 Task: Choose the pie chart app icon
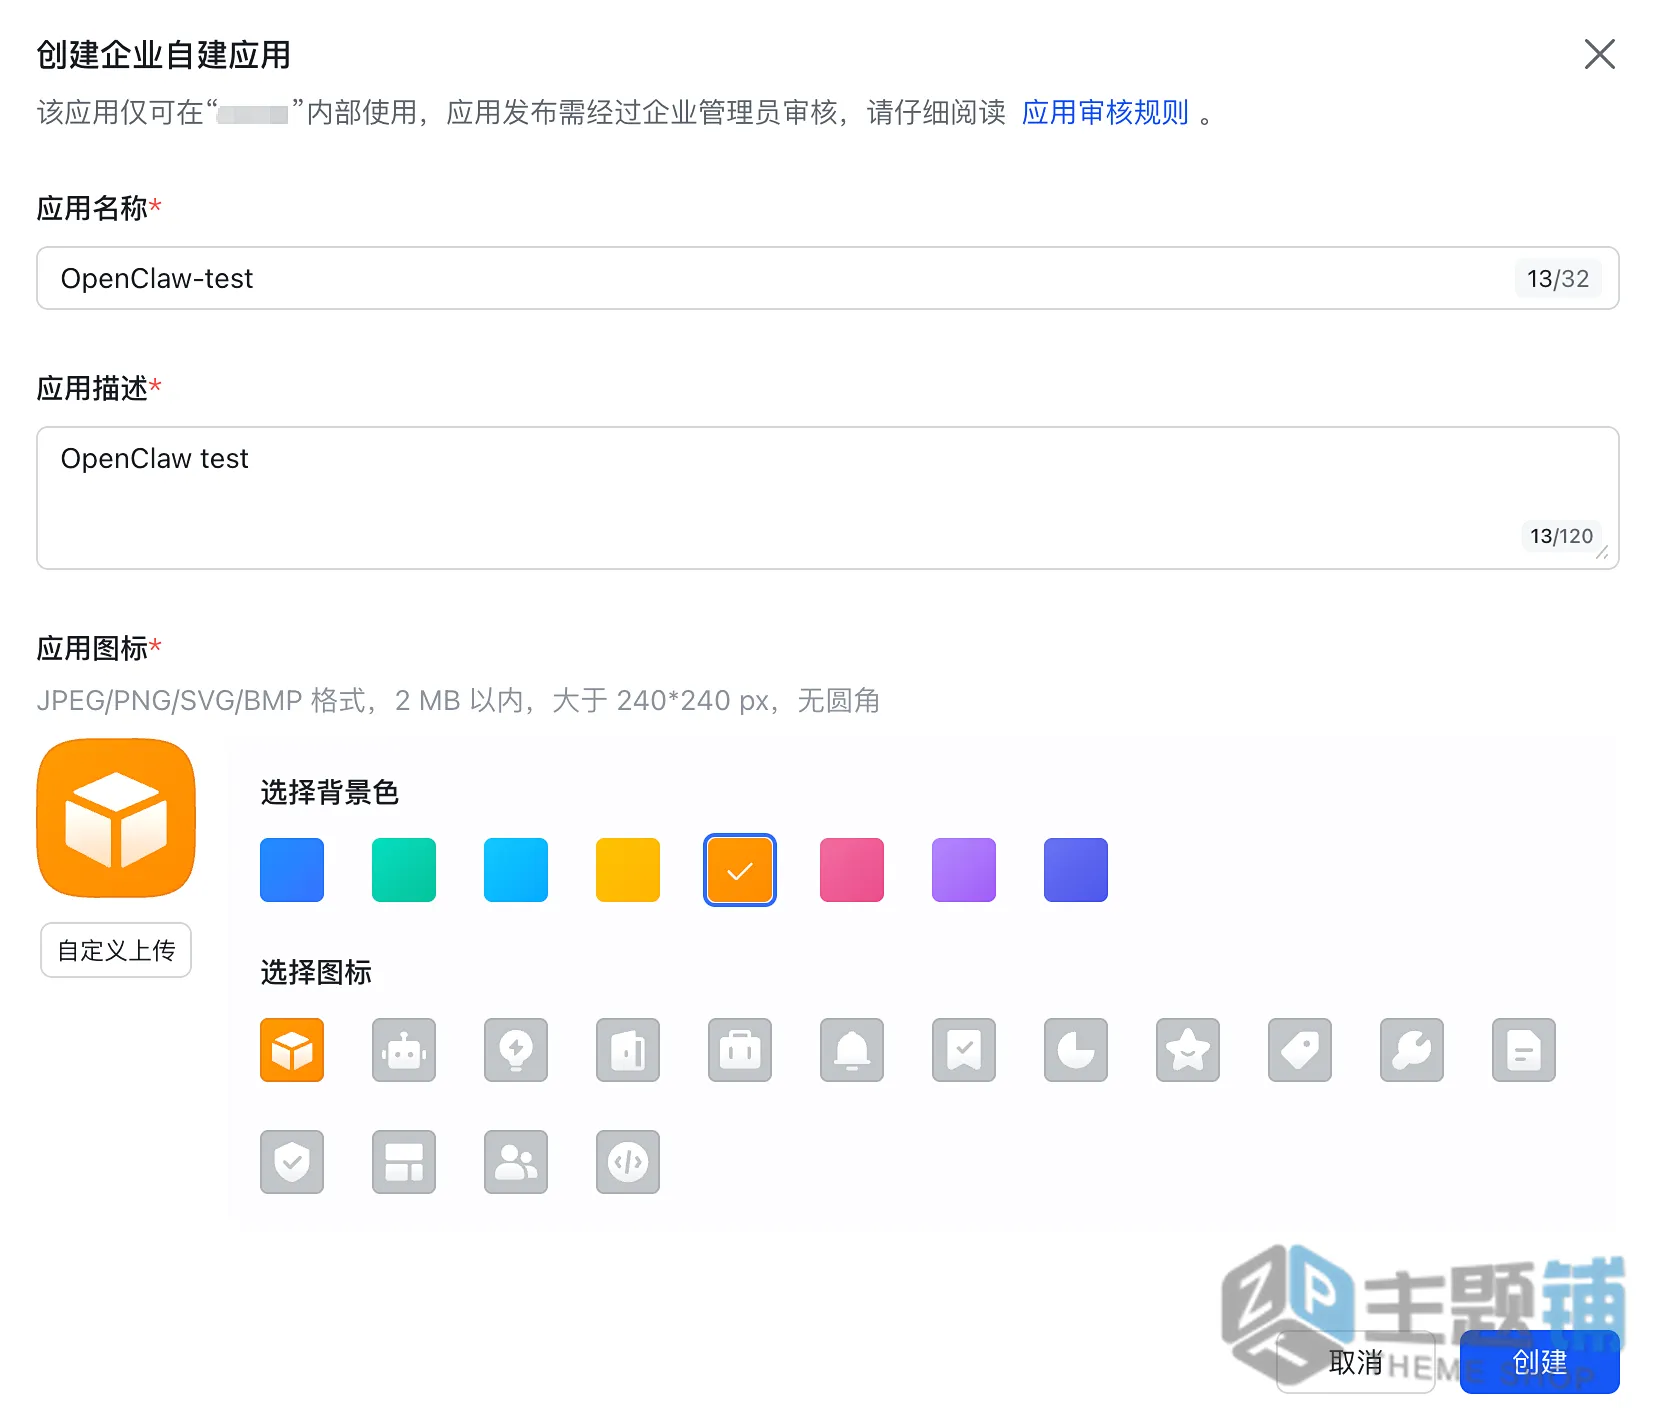tap(1076, 1050)
